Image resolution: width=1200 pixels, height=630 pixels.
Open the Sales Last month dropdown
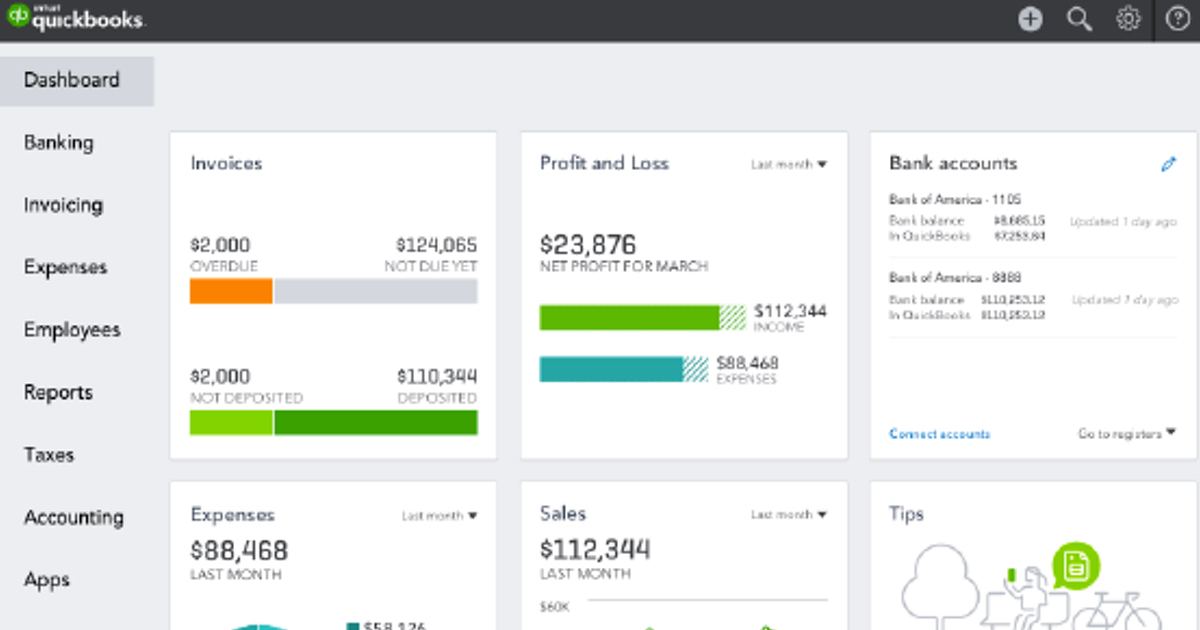coord(789,515)
